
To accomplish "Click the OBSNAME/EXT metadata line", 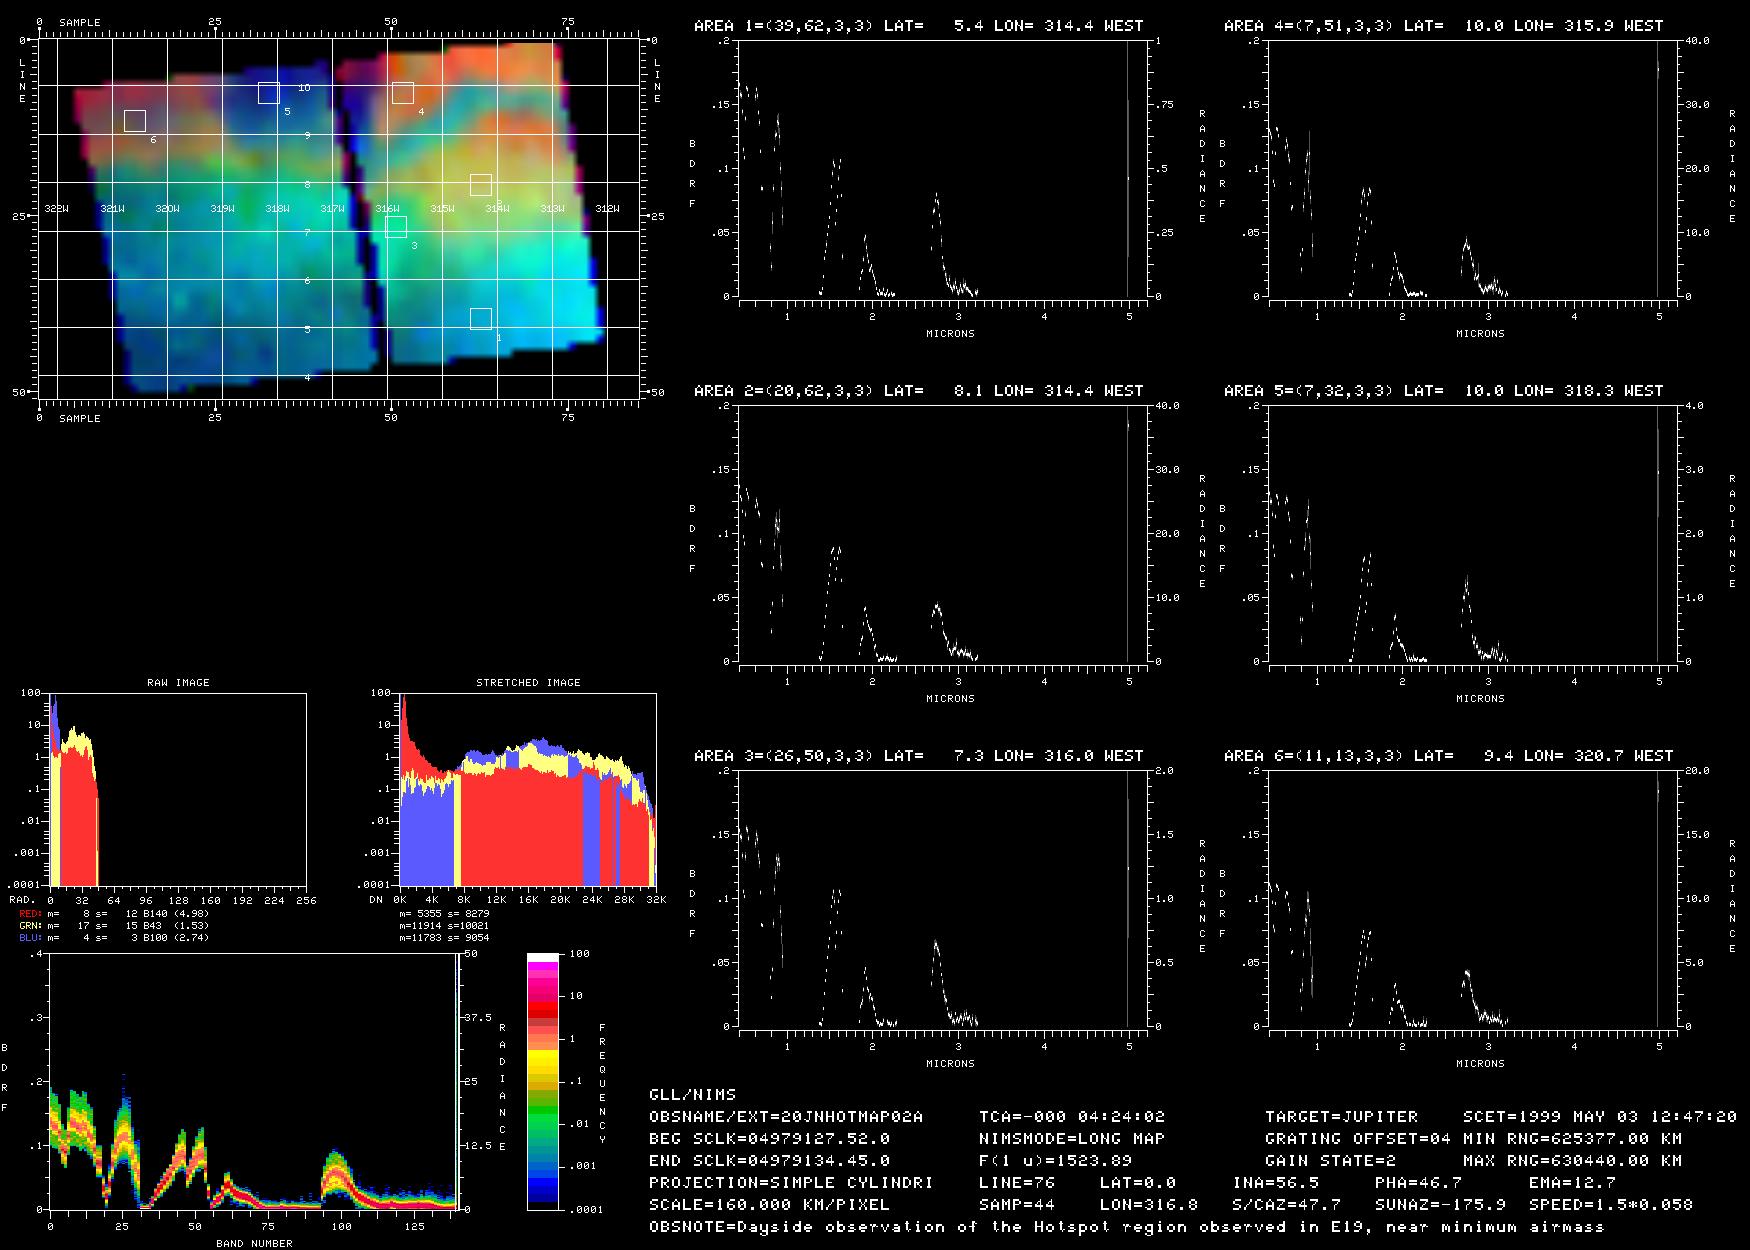I will pos(786,1117).
